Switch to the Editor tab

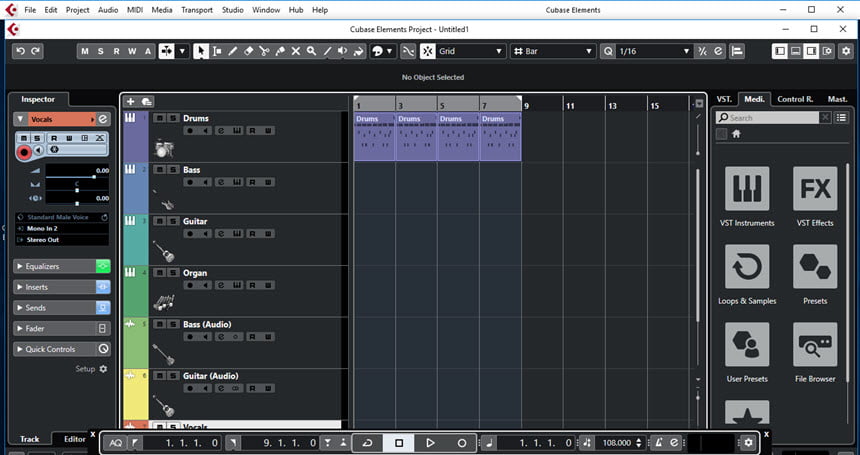click(x=75, y=439)
